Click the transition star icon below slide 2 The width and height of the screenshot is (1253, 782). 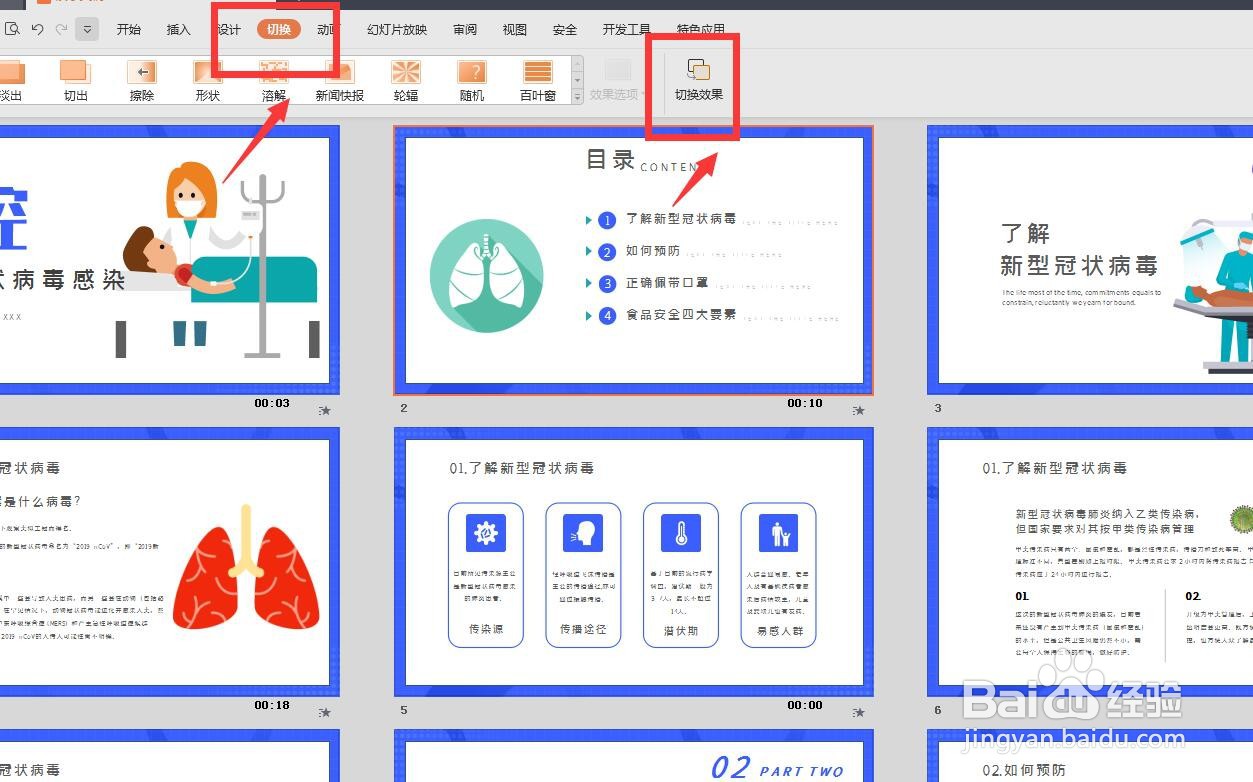coord(858,410)
